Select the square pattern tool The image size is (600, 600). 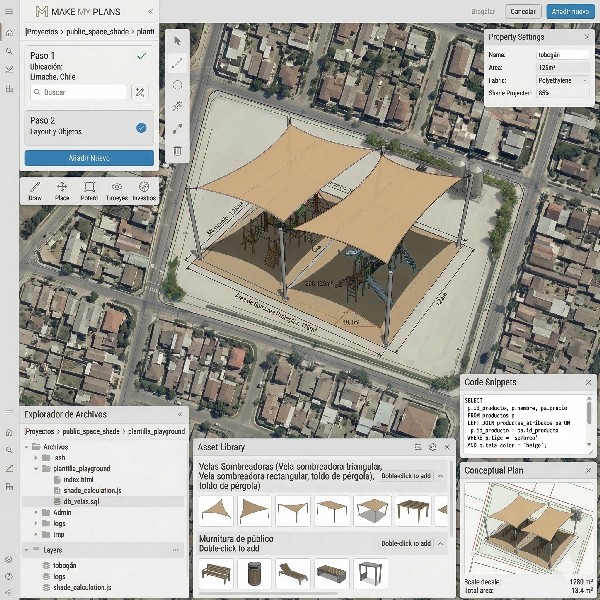click(89, 191)
